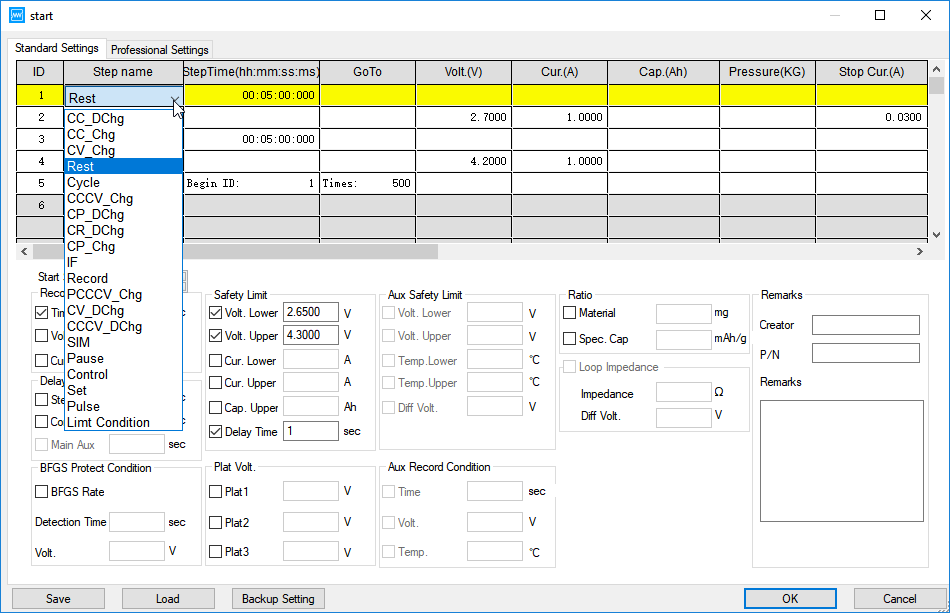This screenshot has width=950, height=613.
Task: Confirm with the OK button
Action: pyautogui.click(x=790, y=598)
